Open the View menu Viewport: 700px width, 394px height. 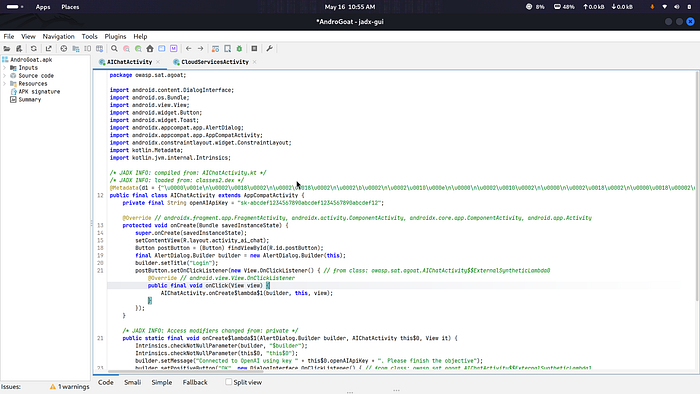click(28, 37)
